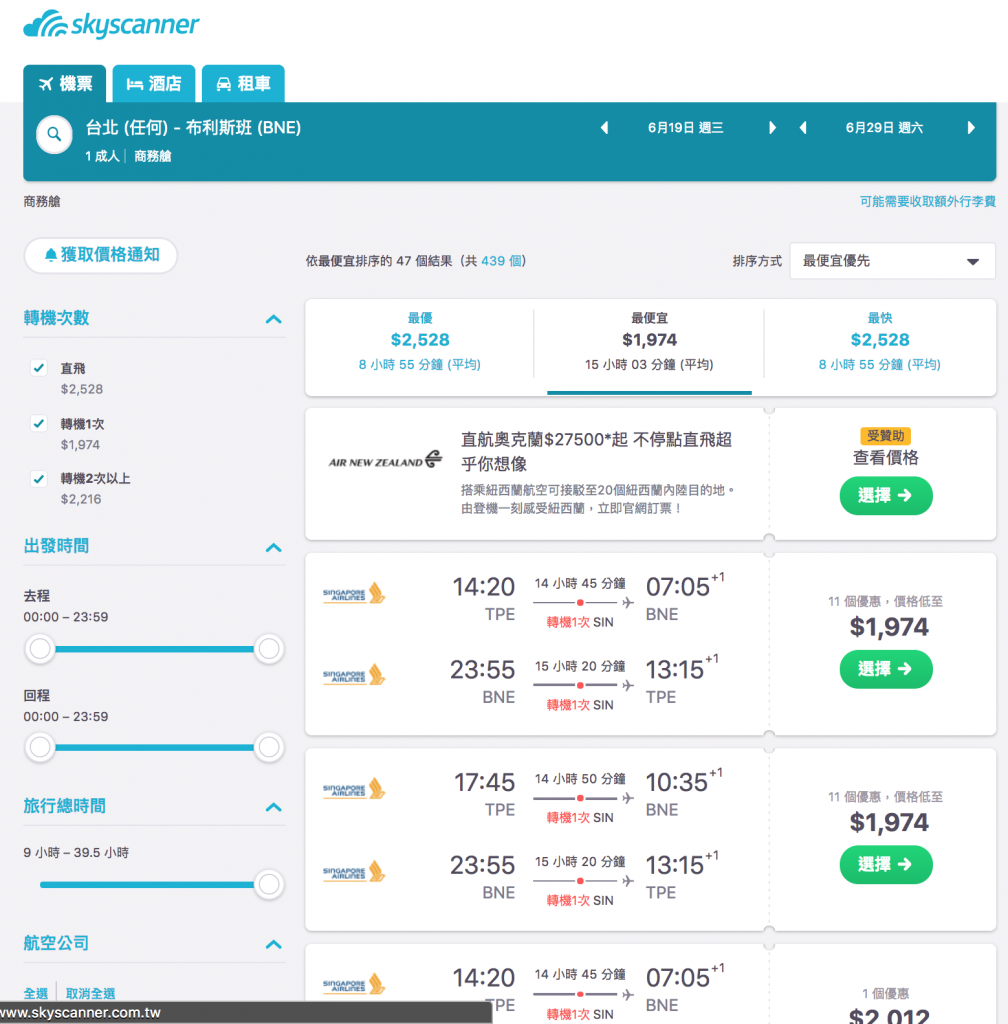Open 可能需要收取額外行李費 link

(x=927, y=201)
